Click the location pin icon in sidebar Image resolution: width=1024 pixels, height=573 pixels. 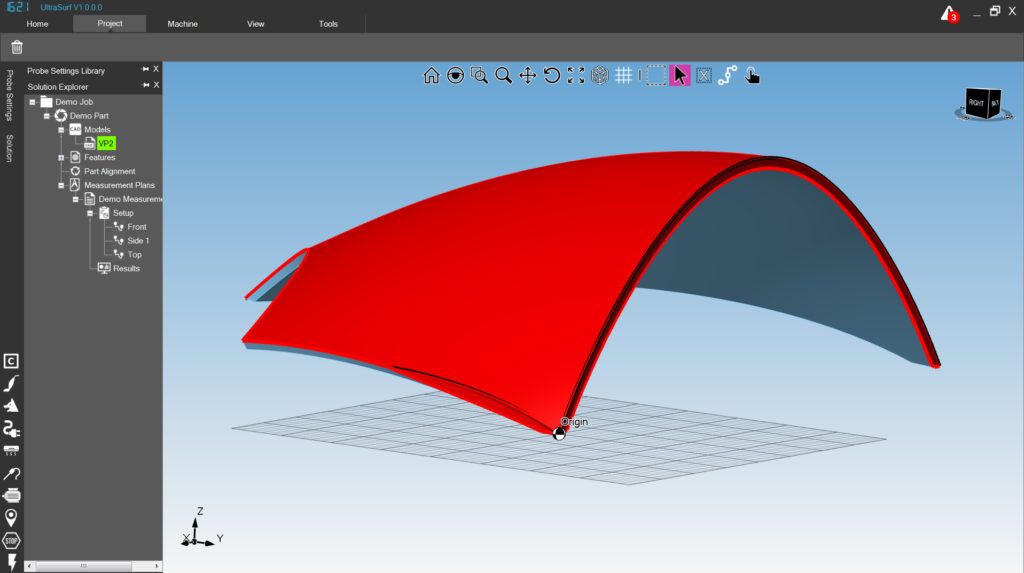(x=12, y=517)
